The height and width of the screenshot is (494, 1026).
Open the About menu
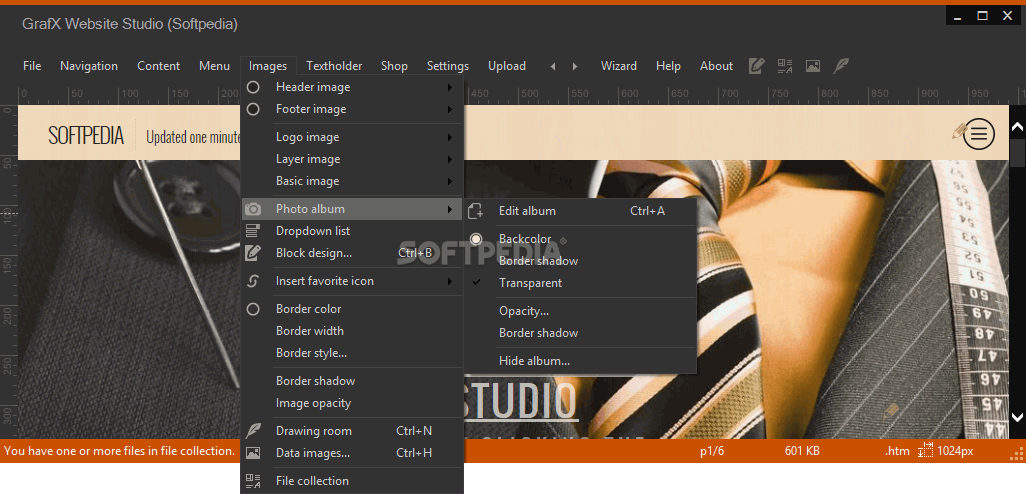coord(716,66)
